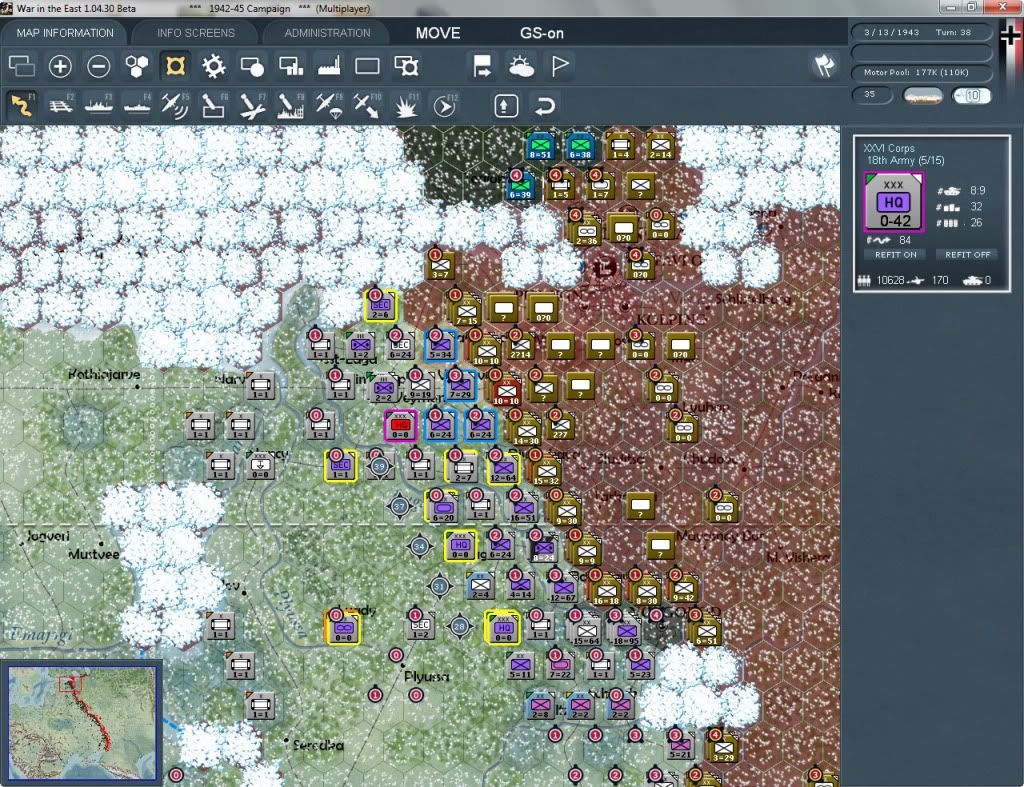The width and height of the screenshot is (1024, 787).
Task: Click the overlapping windows icon in toolbar
Action: pos(22,66)
